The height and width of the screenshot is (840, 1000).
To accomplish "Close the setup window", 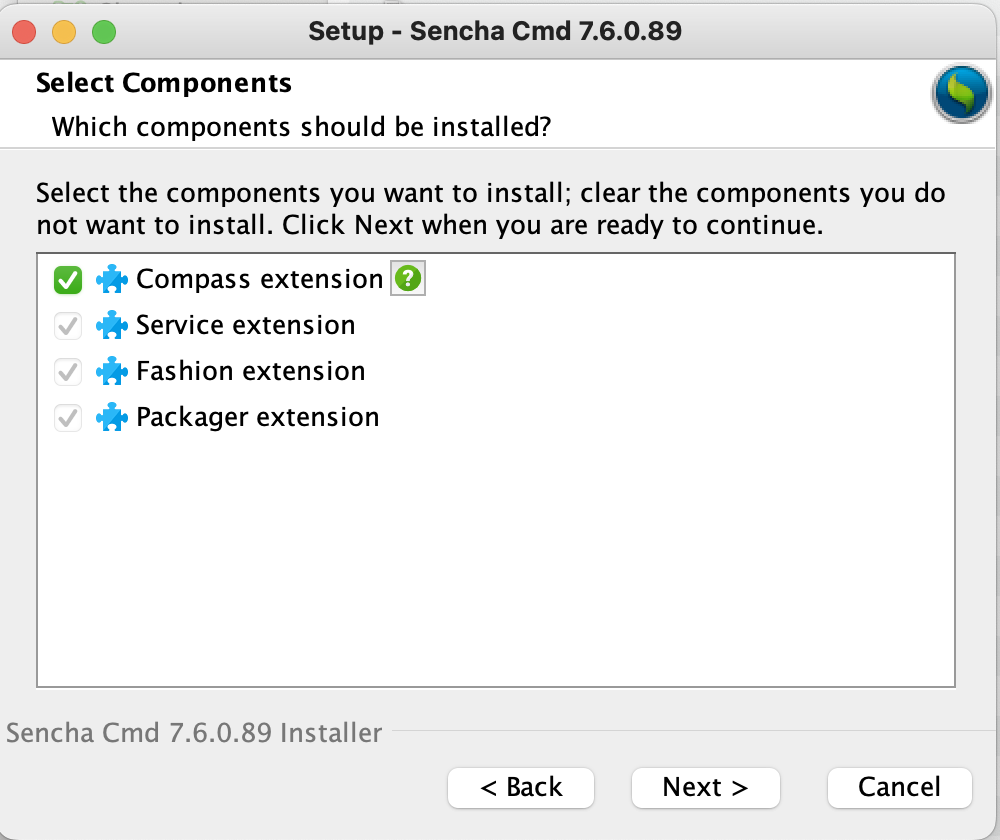I will (25, 32).
